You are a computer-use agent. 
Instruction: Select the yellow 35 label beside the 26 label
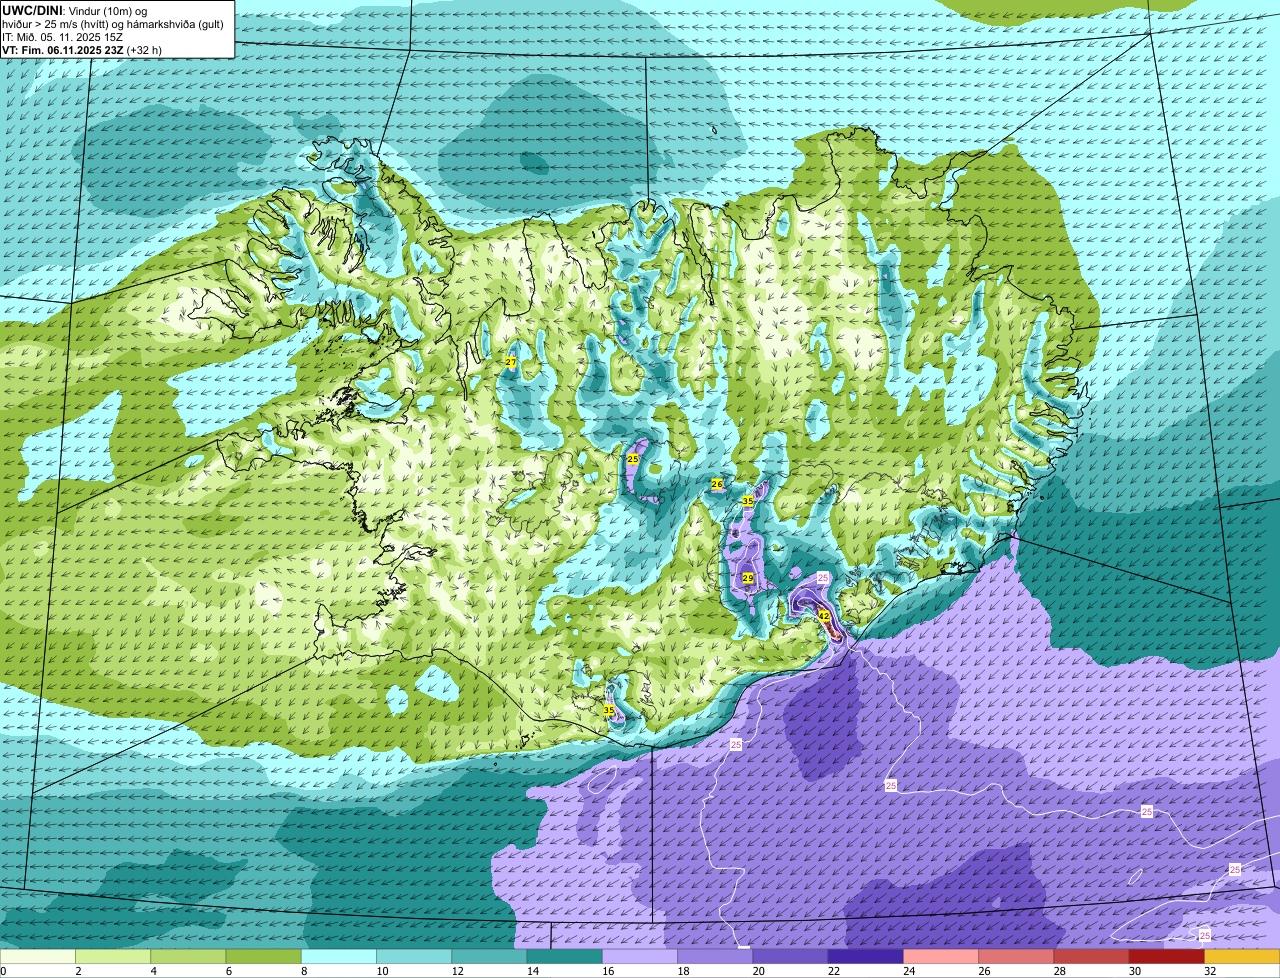coord(747,500)
